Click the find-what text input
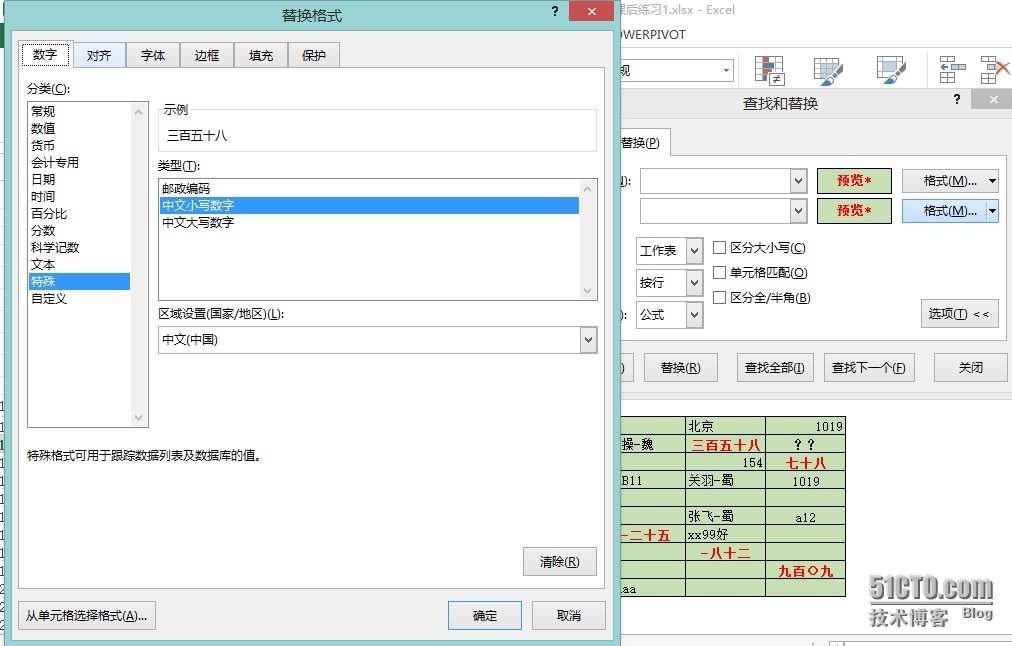The image size is (1012, 646). coord(715,181)
